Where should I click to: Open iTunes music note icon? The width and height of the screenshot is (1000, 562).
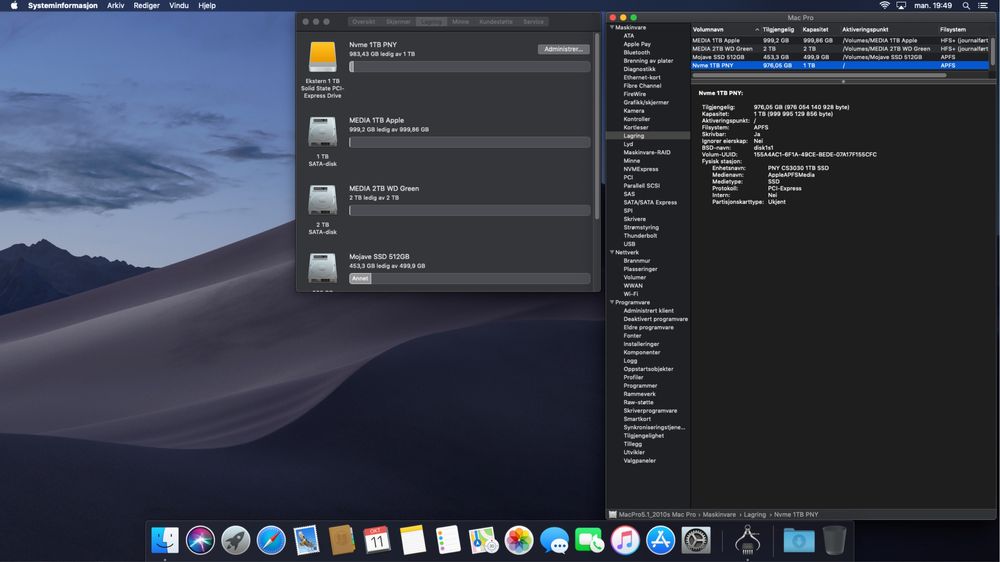pos(625,540)
